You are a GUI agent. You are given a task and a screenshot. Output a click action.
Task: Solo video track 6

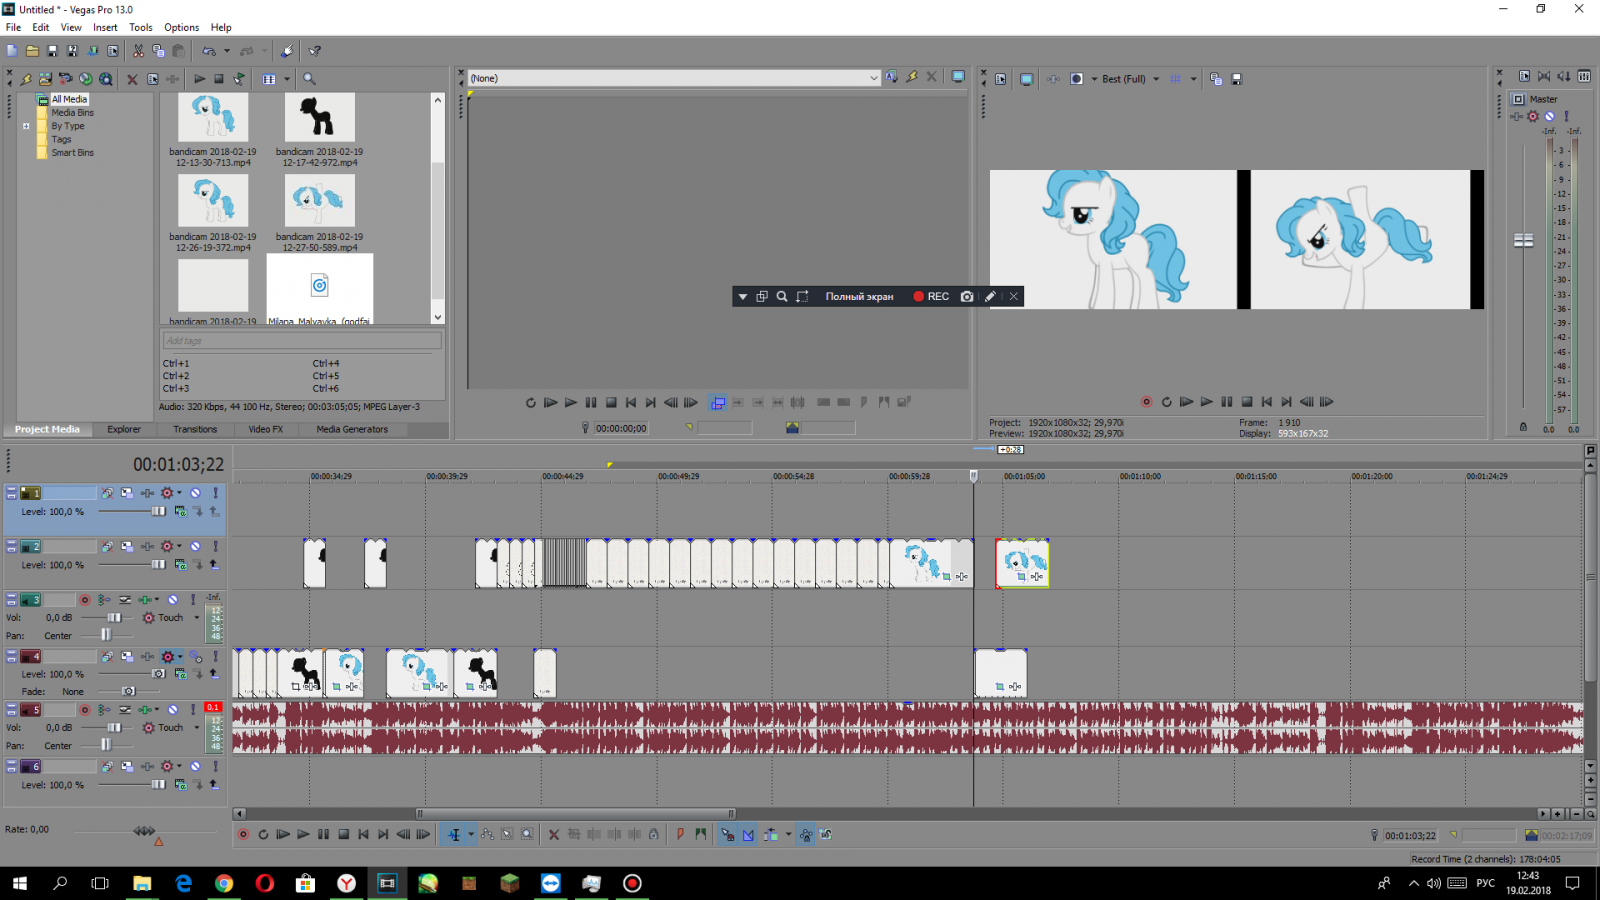[x=215, y=767]
